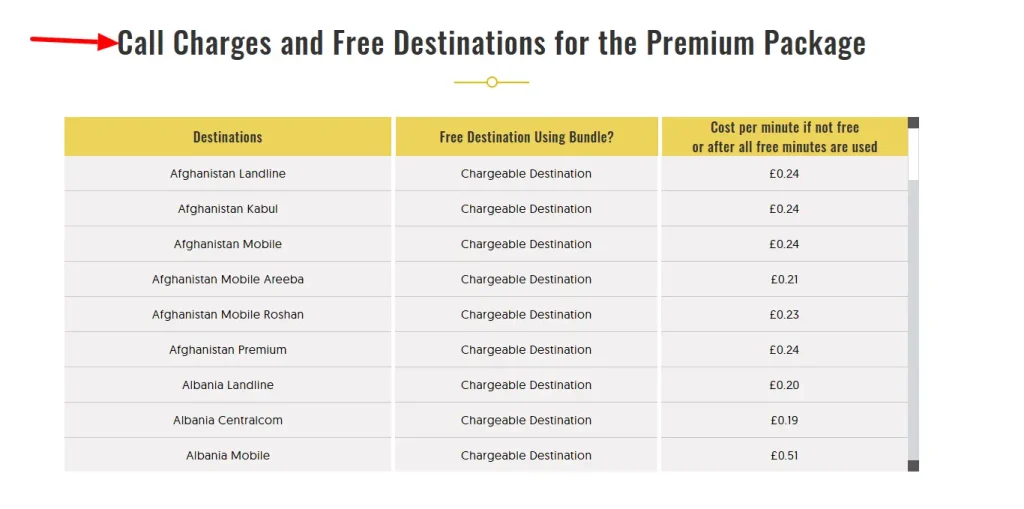Click the Destinations column header

pos(228,137)
